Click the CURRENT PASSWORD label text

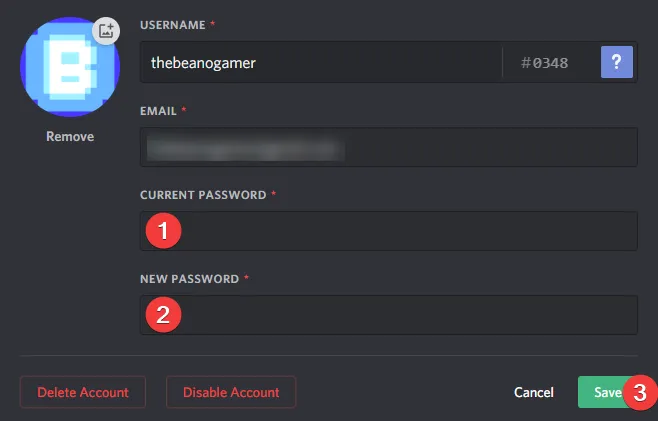tap(203, 195)
